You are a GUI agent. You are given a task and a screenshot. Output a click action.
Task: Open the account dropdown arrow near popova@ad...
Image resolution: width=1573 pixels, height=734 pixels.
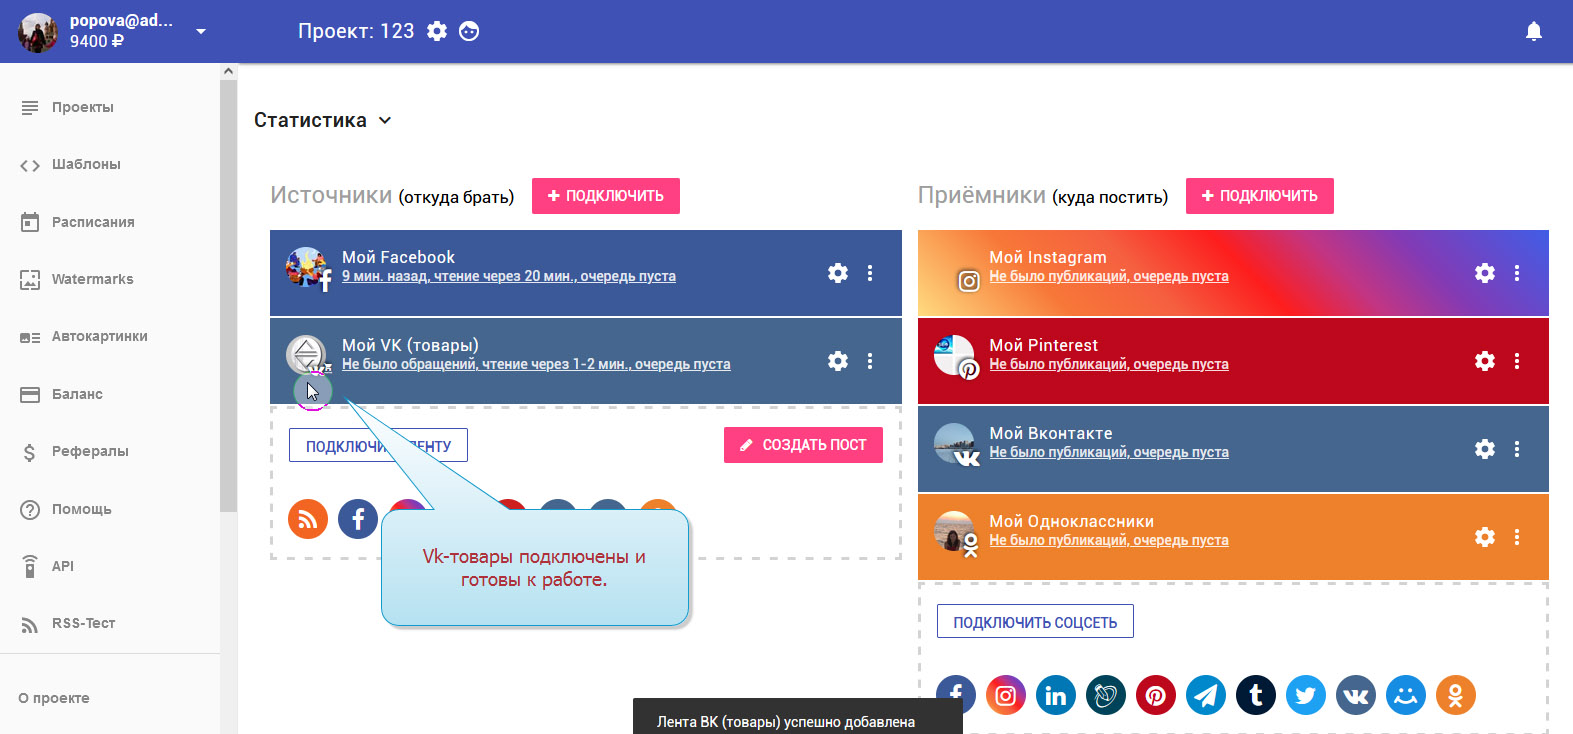click(201, 31)
